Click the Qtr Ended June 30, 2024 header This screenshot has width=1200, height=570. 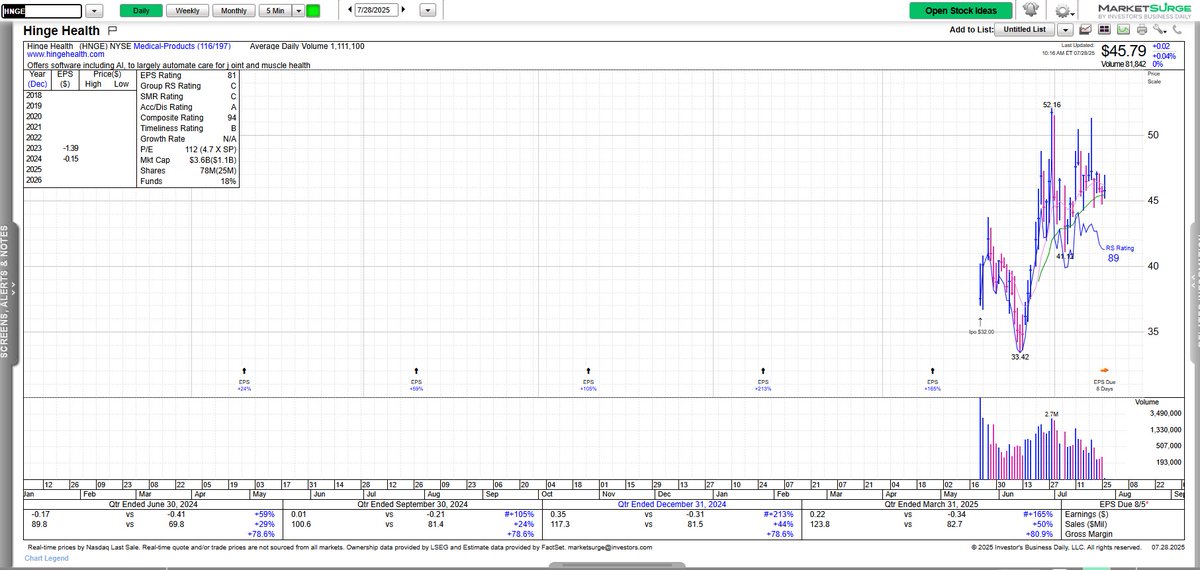[154, 504]
